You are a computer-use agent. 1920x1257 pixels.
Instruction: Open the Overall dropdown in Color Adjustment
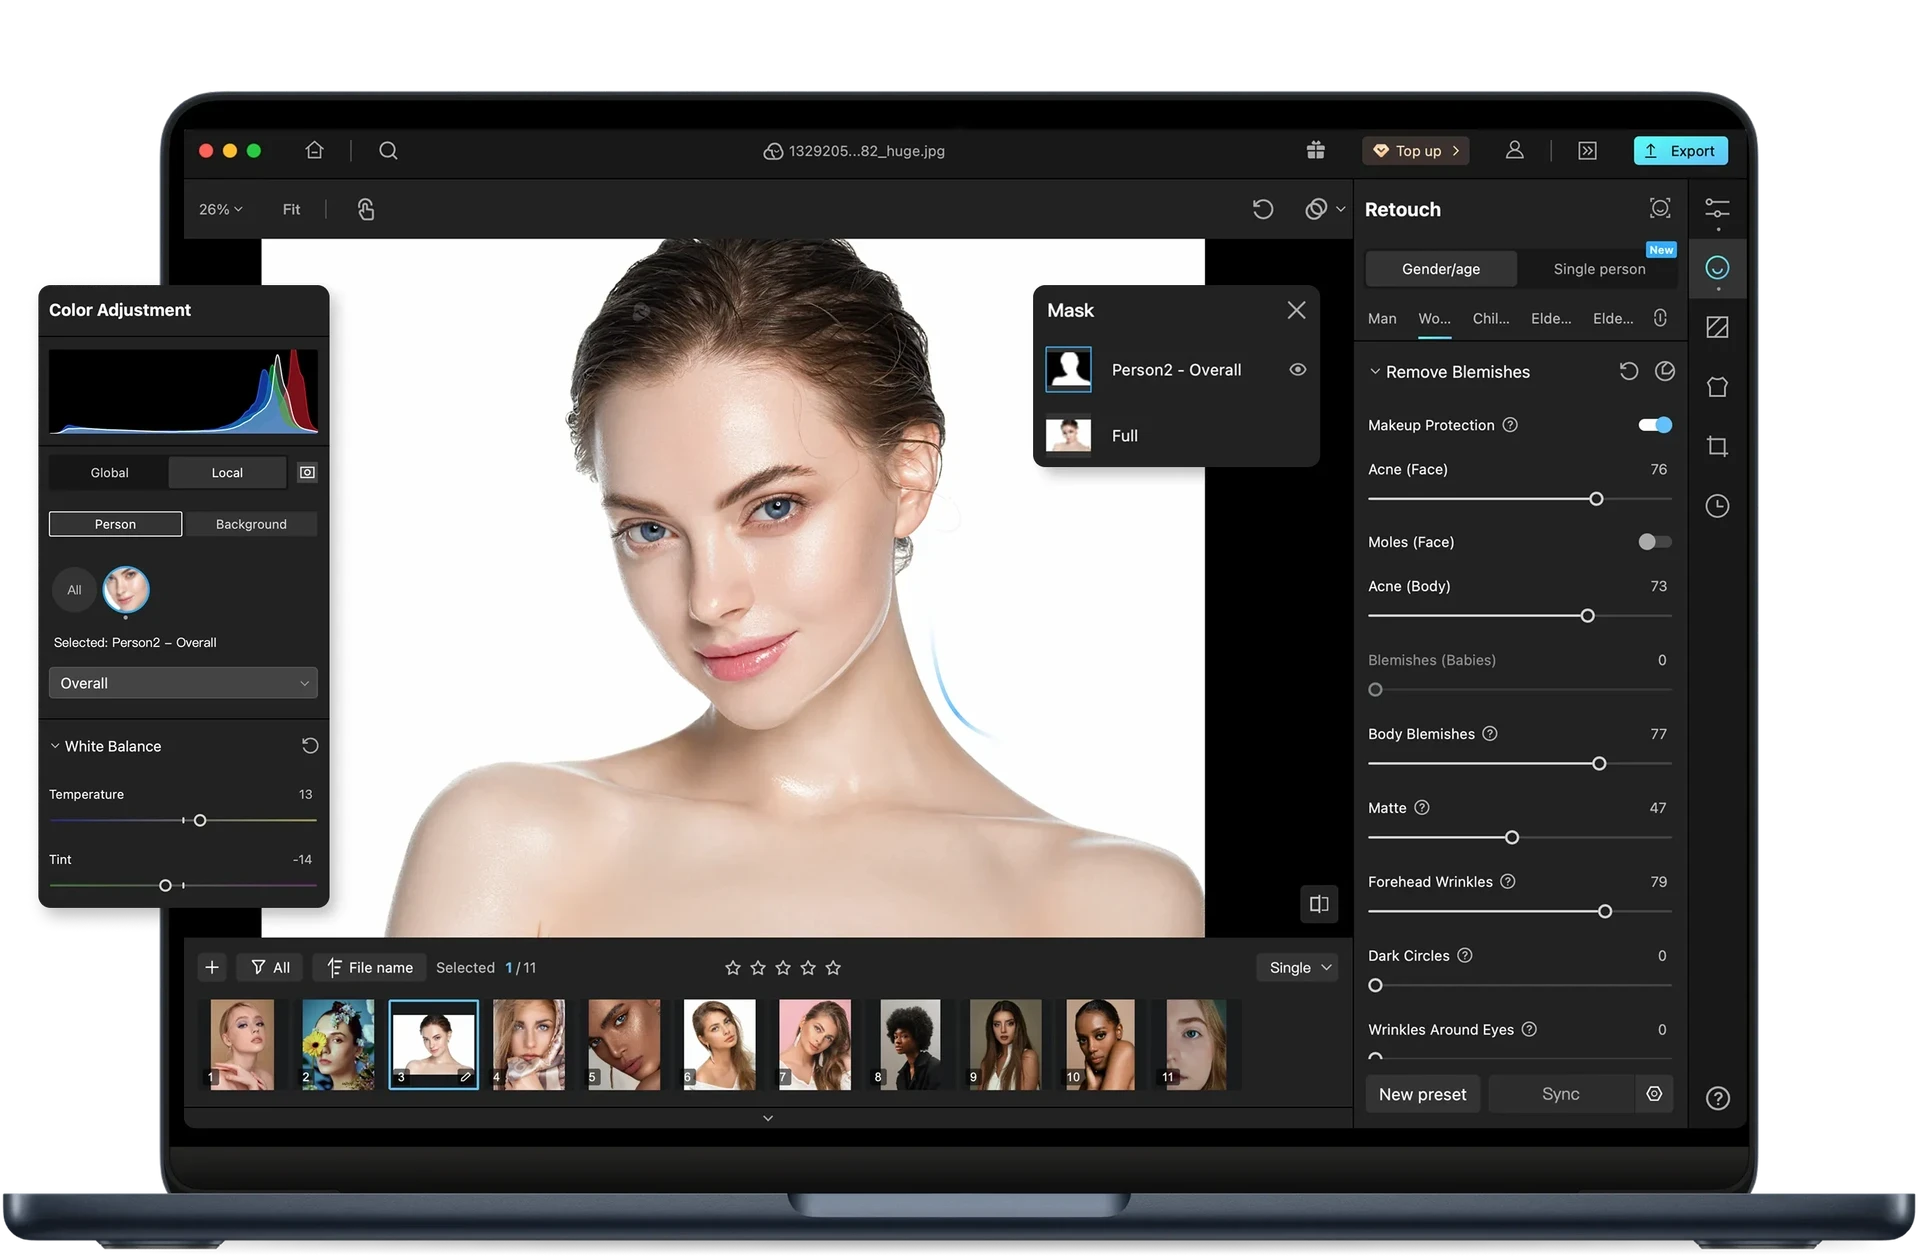[x=183, y=683]
